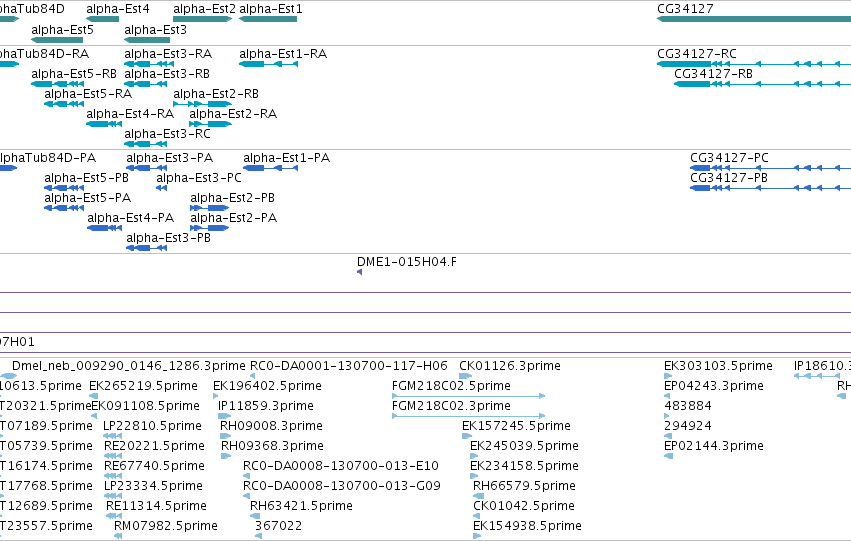Select protein alpha-Est3-PC
Screen dimensions: 851x541
point(161,188)
